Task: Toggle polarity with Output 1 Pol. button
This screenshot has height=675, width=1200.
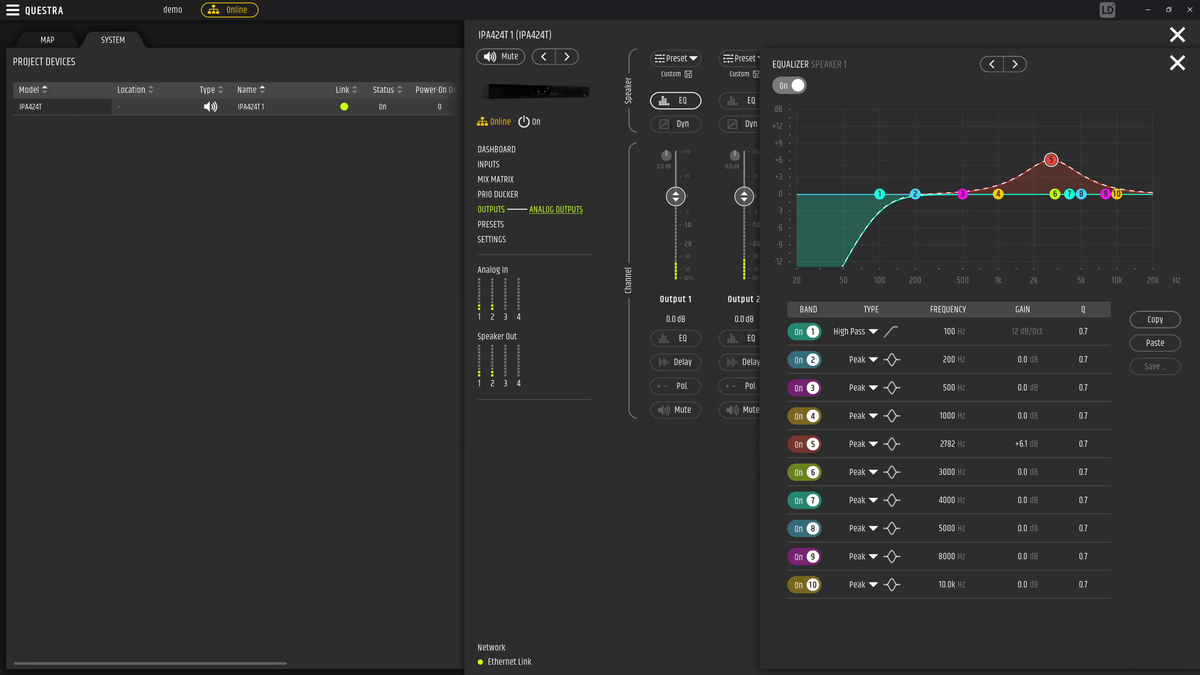Action: (675, 386)
